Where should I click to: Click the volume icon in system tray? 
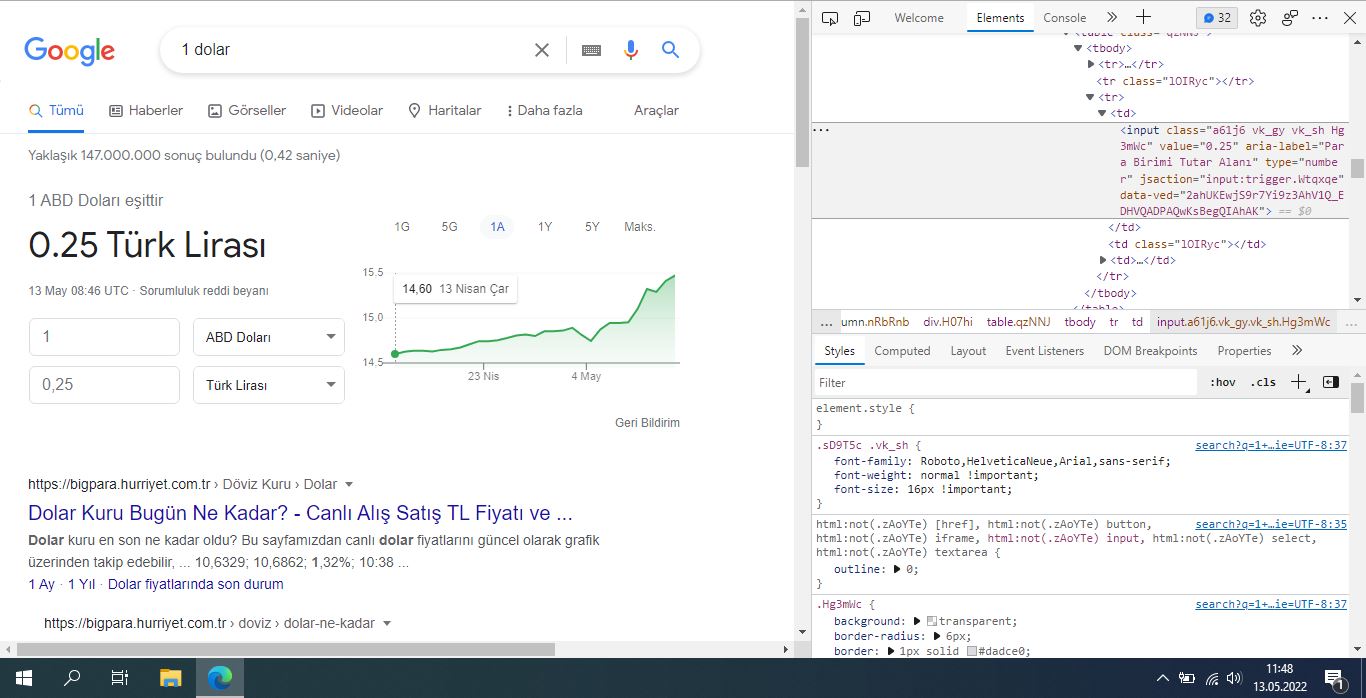[1235, 679]
